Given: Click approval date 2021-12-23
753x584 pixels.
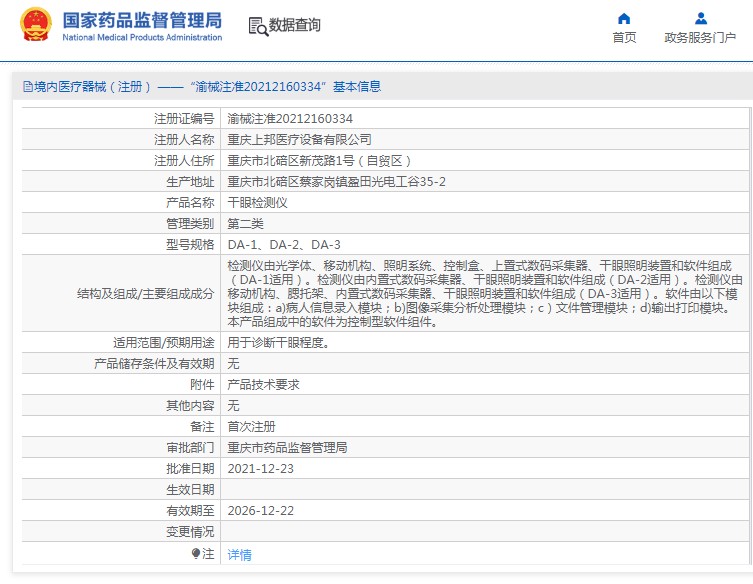Looking at the screenshot, I should [260, 469].
